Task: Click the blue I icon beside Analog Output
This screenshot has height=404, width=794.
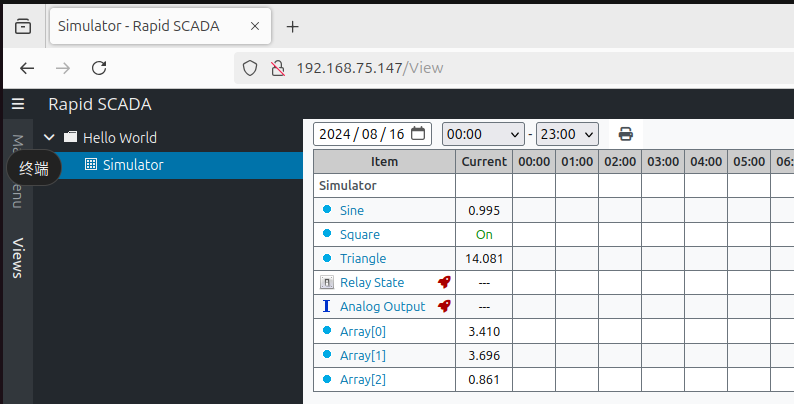Action: 327,306
